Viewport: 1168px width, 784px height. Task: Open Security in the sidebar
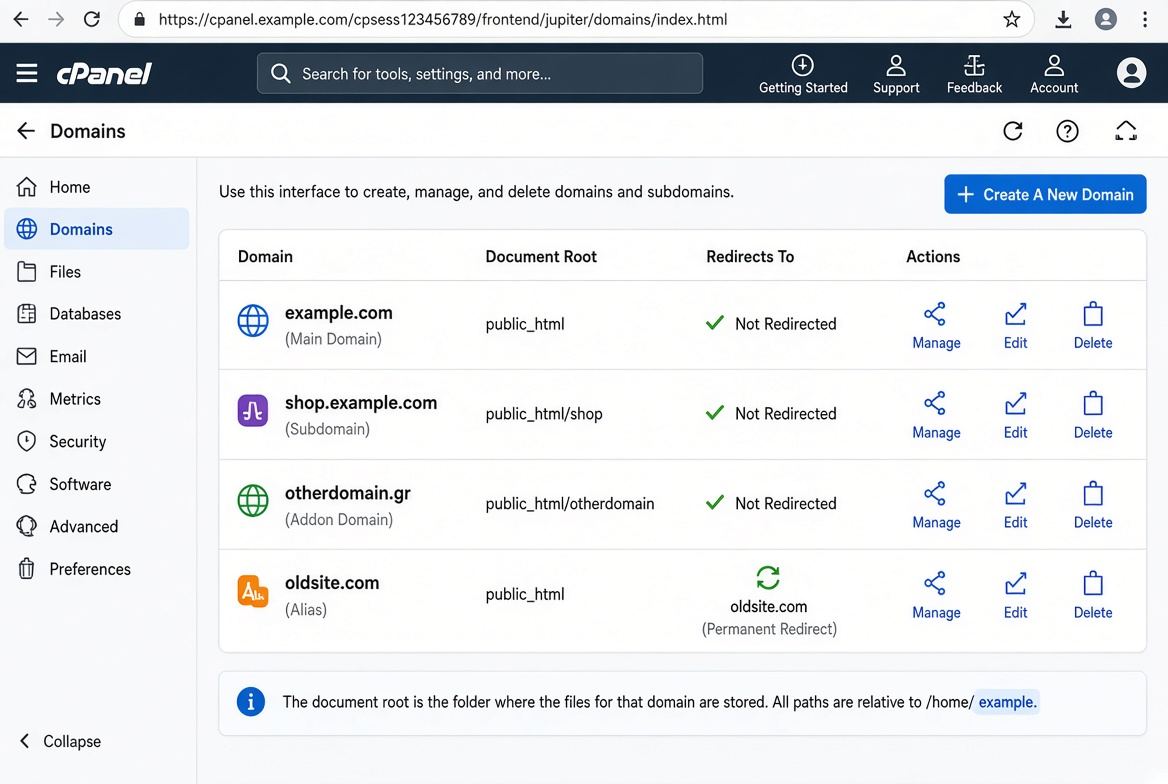point(97,441)
